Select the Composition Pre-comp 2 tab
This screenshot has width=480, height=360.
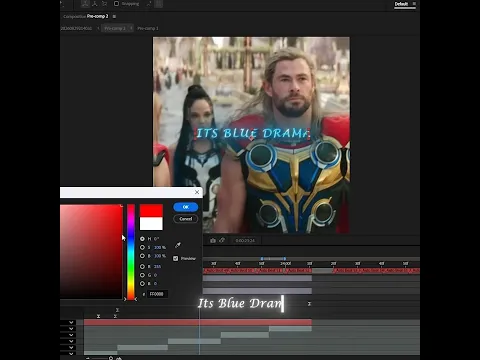(86, 16)
